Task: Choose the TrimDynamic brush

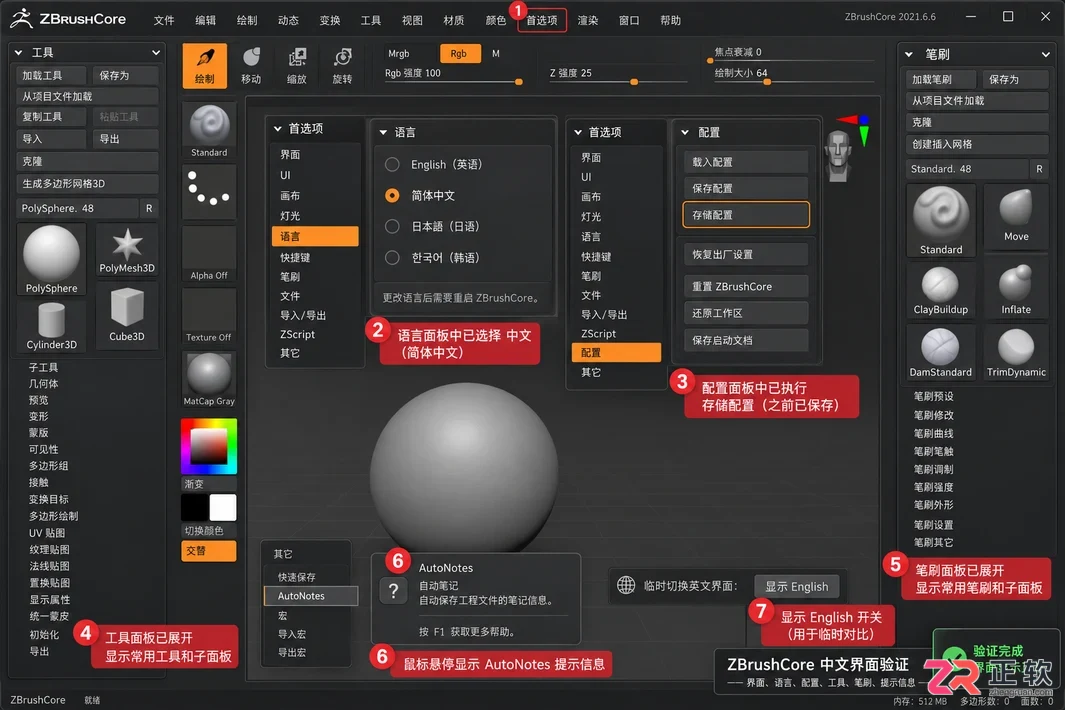Action: coord(1016,352)
